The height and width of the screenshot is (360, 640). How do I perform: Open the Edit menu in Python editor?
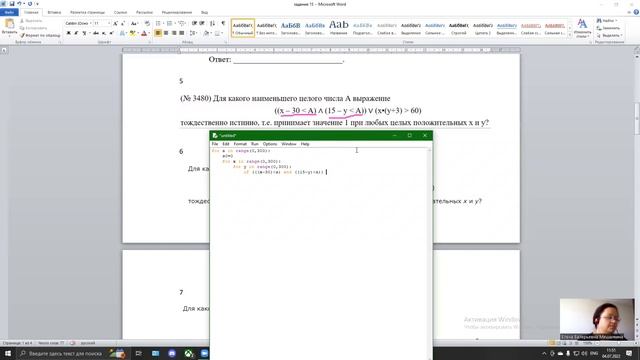click(x=226, y=144)
